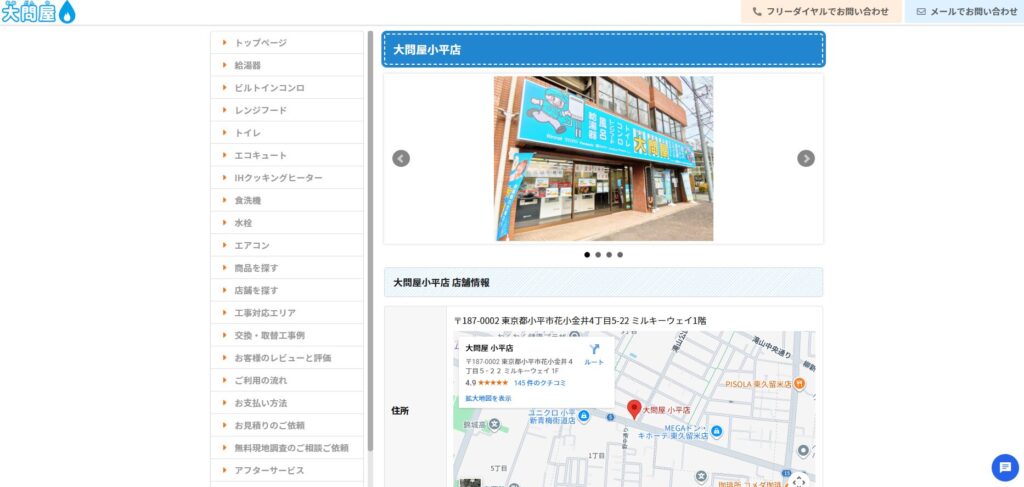Click 拡大地図を表示 link on the map
This screenshot has height=487, width=1024.
[x=488, y=398]
